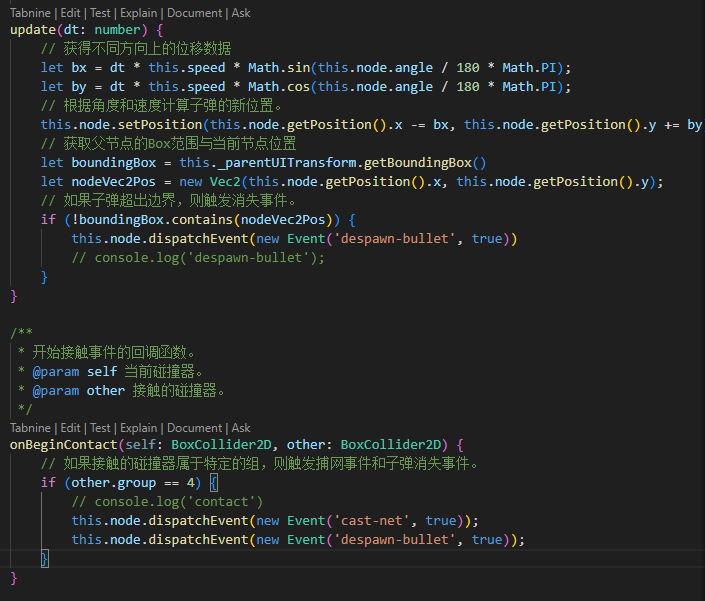Click Document link above onBeginContact method
Screen dimensions: 705x601
coord(194,428)
